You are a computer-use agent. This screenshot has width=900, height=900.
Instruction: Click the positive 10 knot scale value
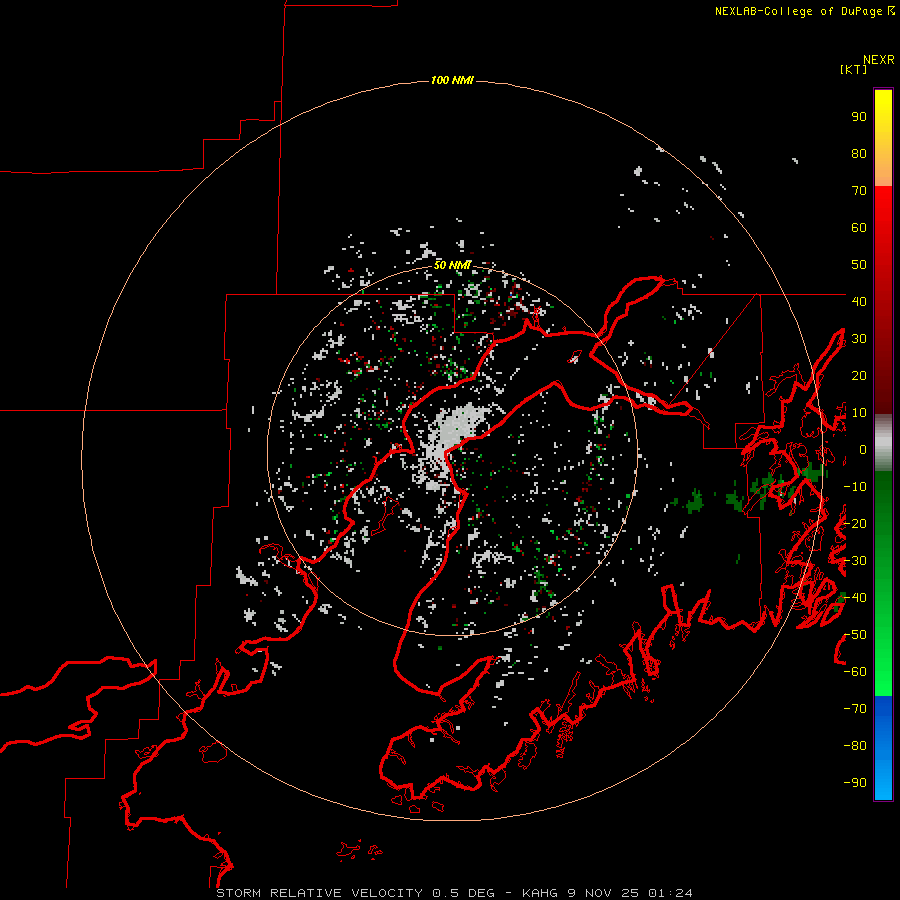(859, 413)
